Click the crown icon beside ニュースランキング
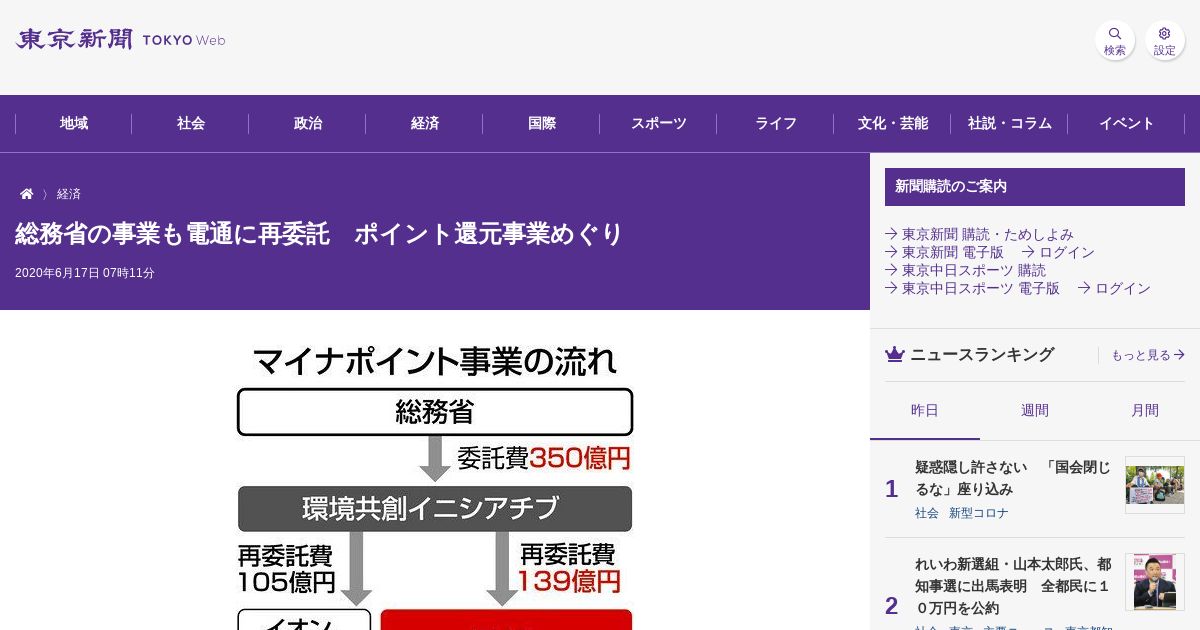 click(895, 354)
